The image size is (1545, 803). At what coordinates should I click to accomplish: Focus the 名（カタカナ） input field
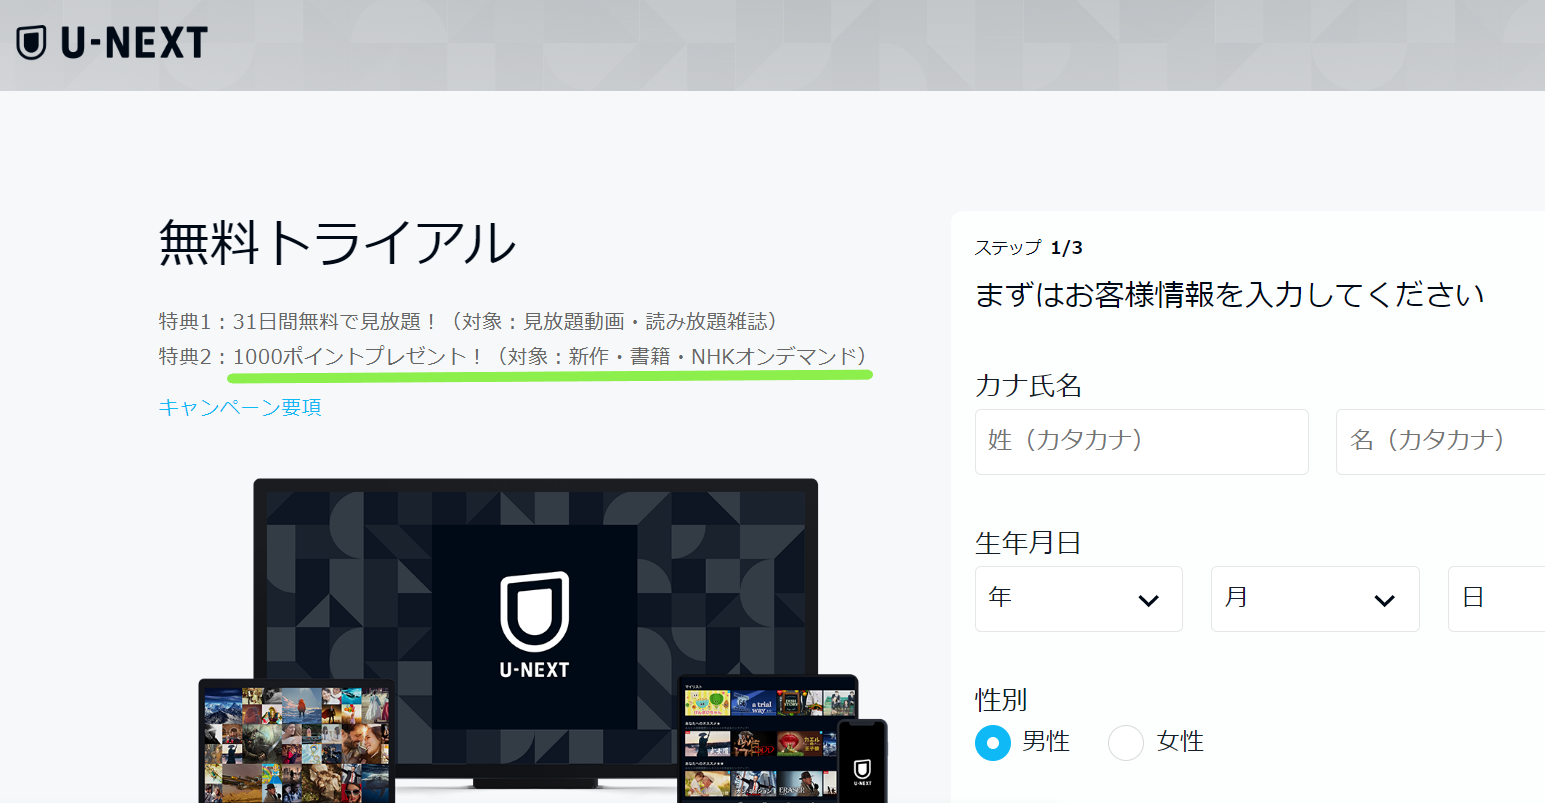point(1440,441)
